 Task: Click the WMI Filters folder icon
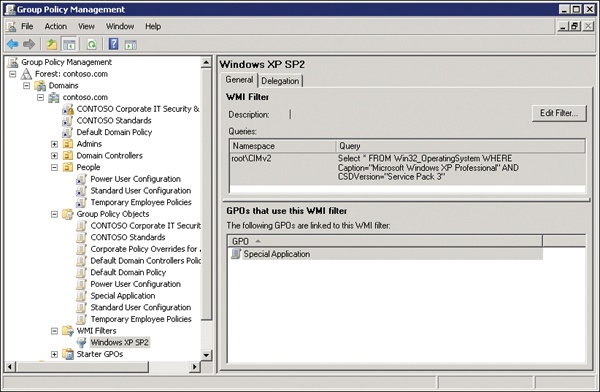click(68, 331)
